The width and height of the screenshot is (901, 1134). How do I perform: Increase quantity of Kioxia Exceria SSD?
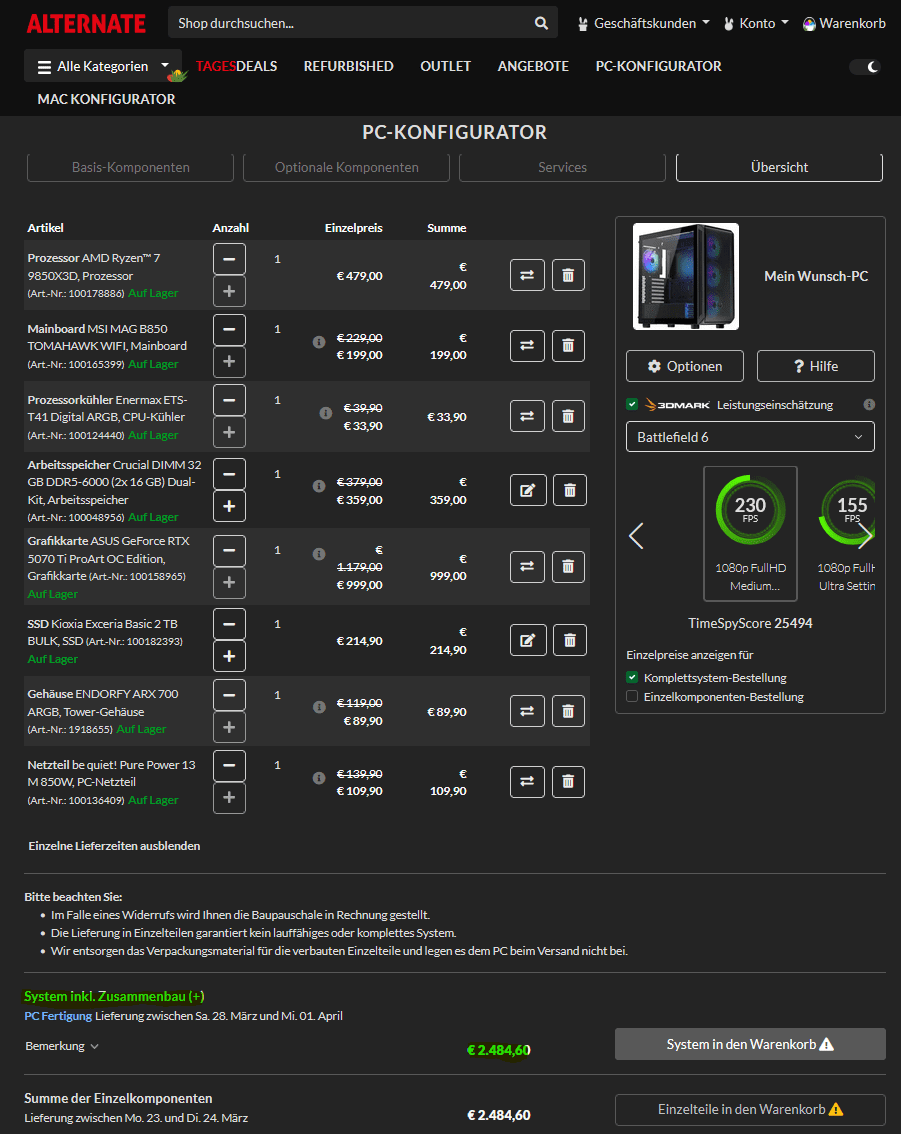[229, 657]
